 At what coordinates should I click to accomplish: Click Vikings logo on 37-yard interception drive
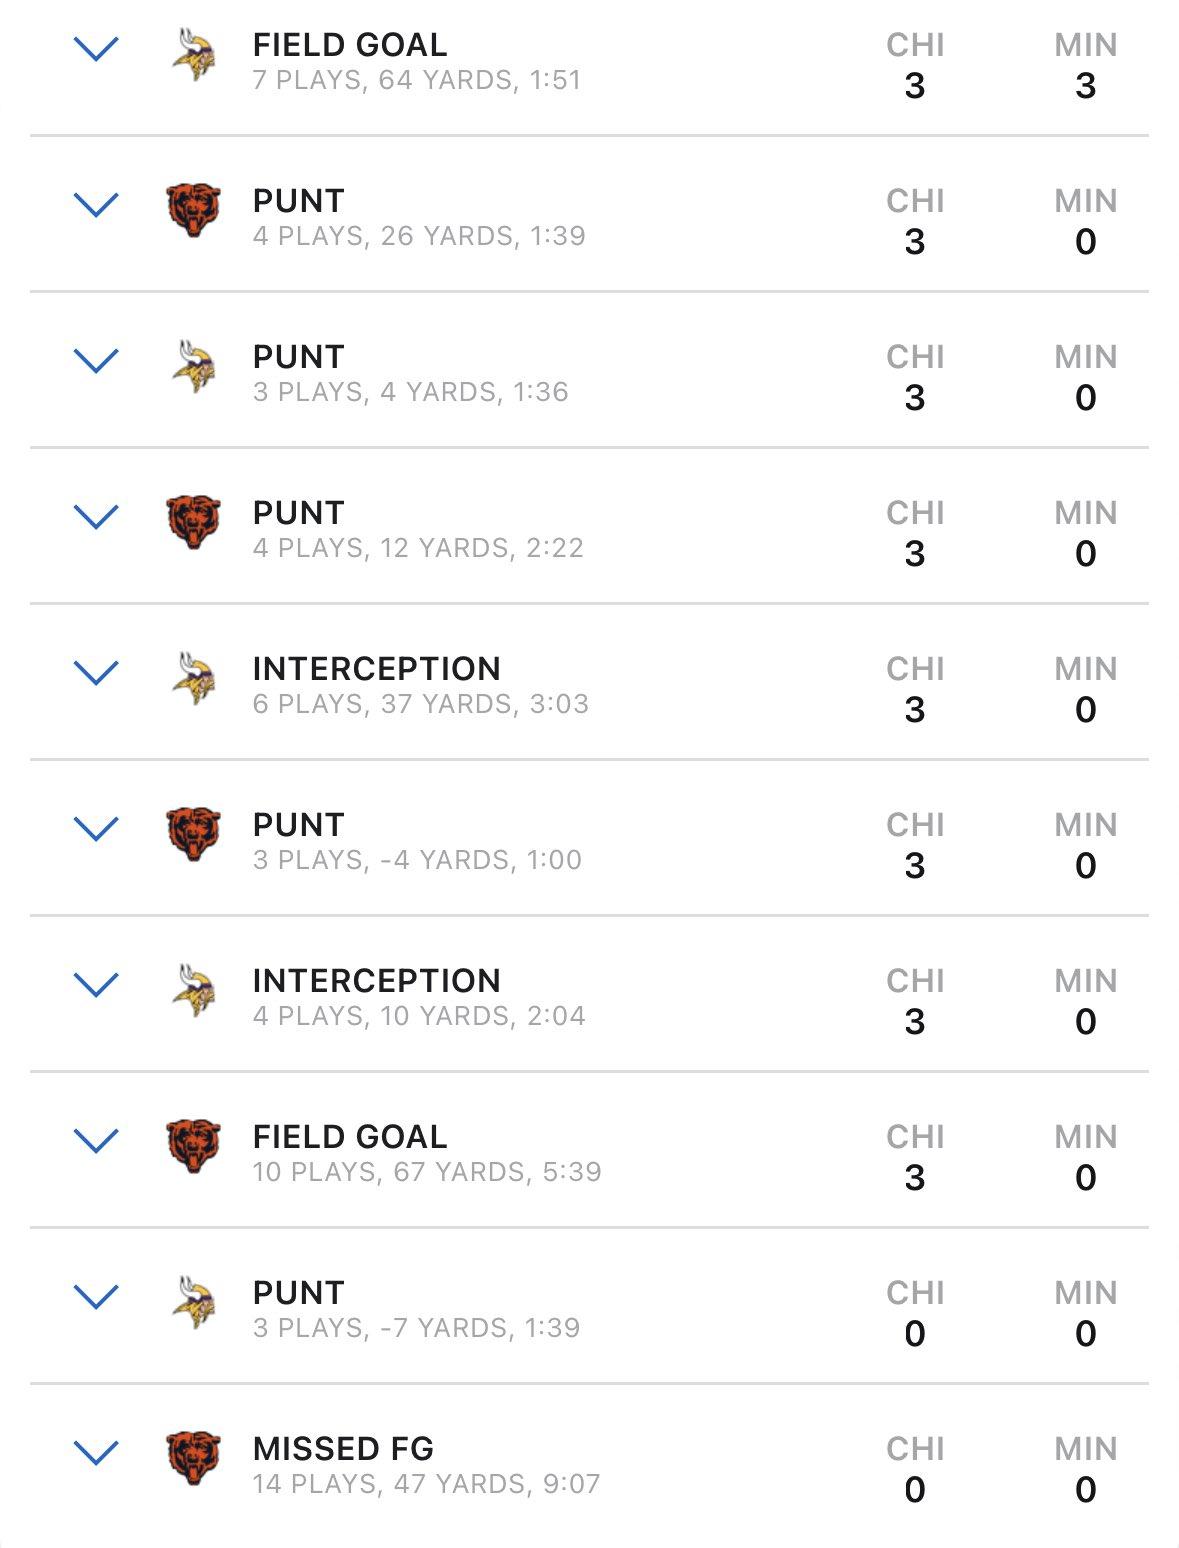point(194,679)
